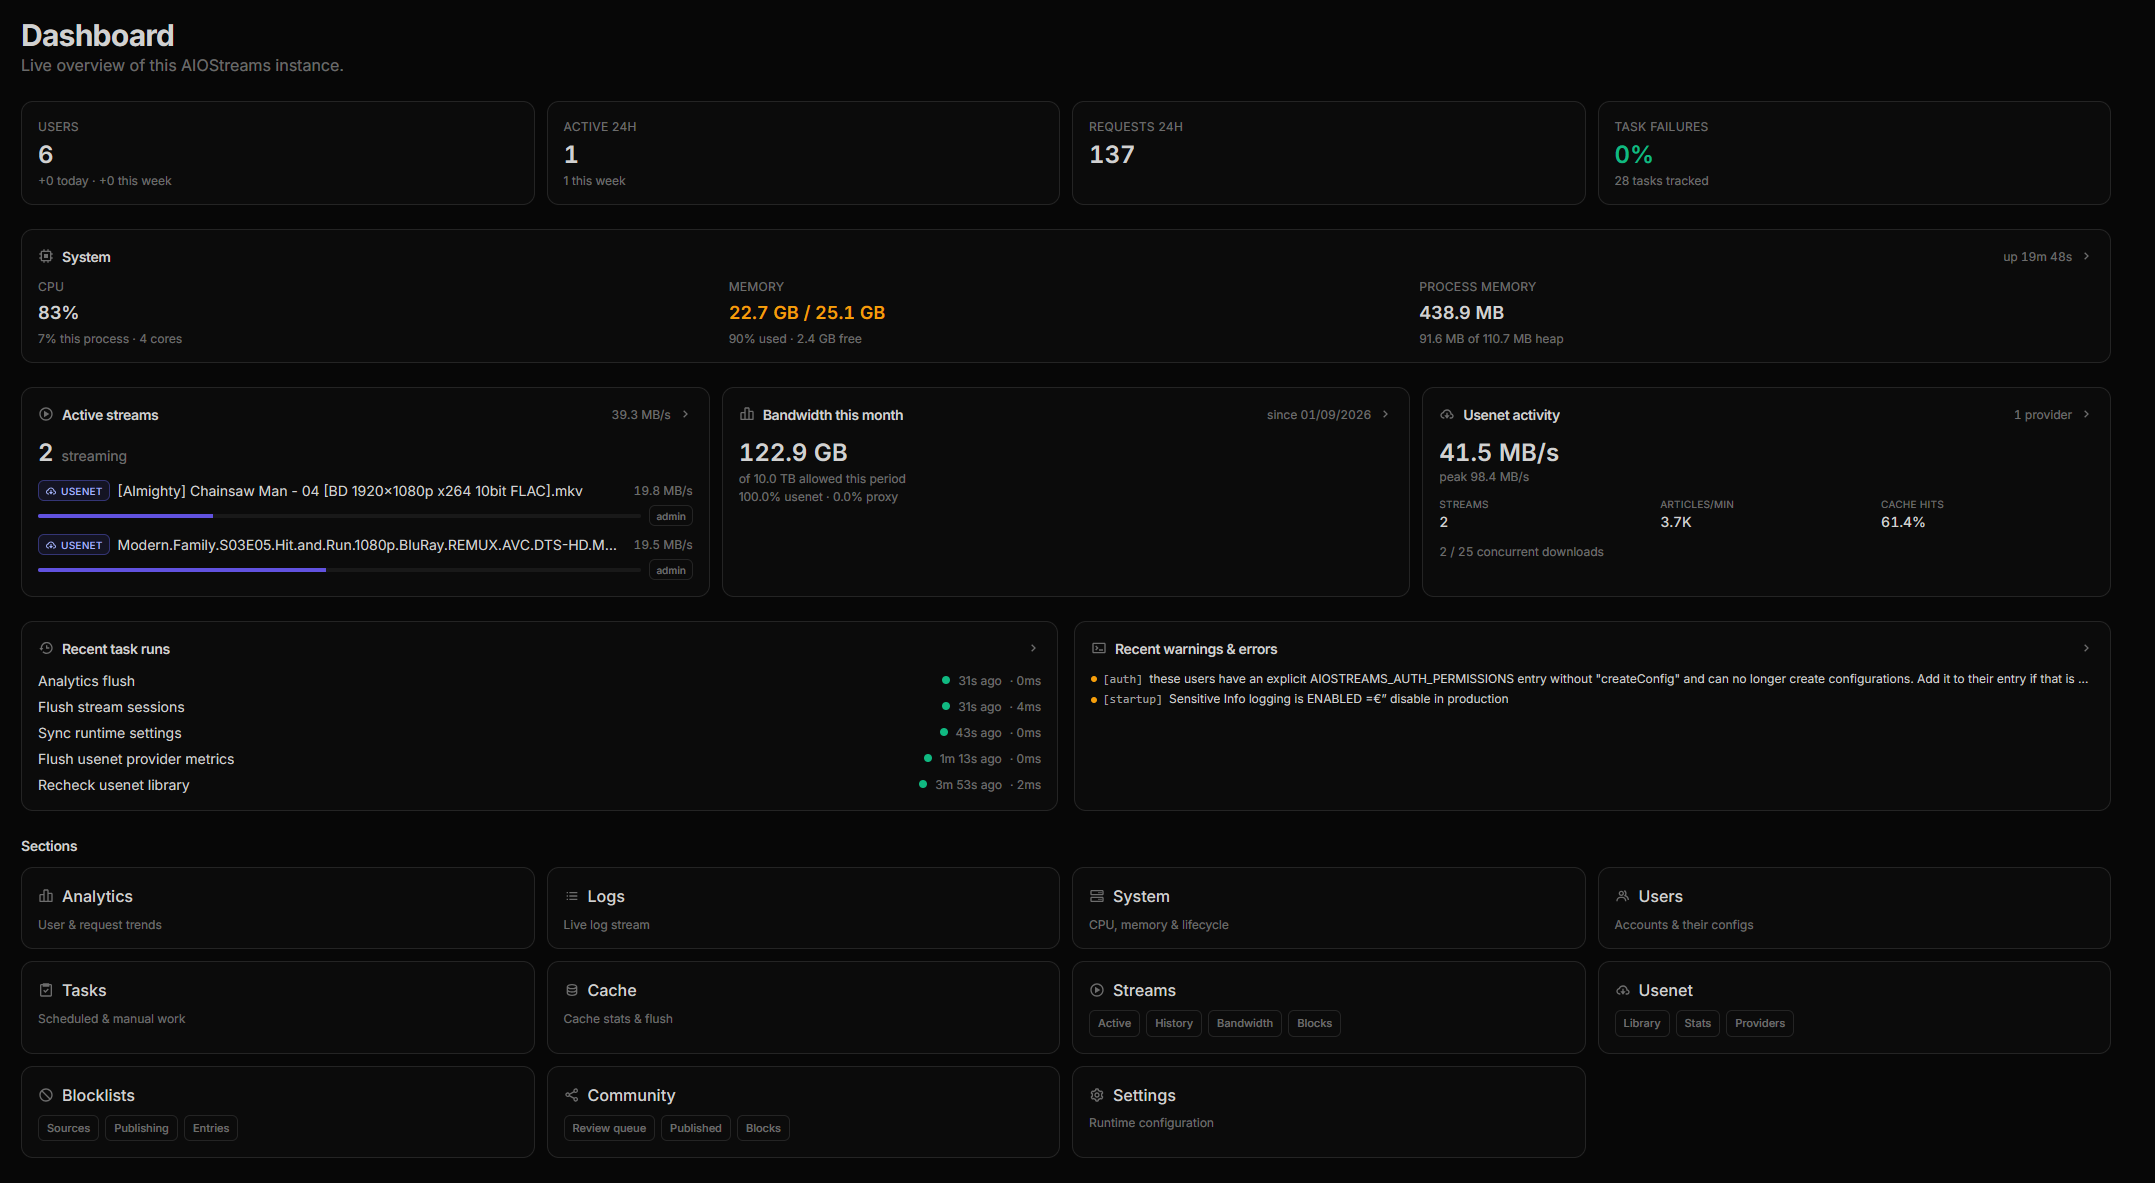Click the Streams section play icon

pyautogui.click(x=1097, y=990)
